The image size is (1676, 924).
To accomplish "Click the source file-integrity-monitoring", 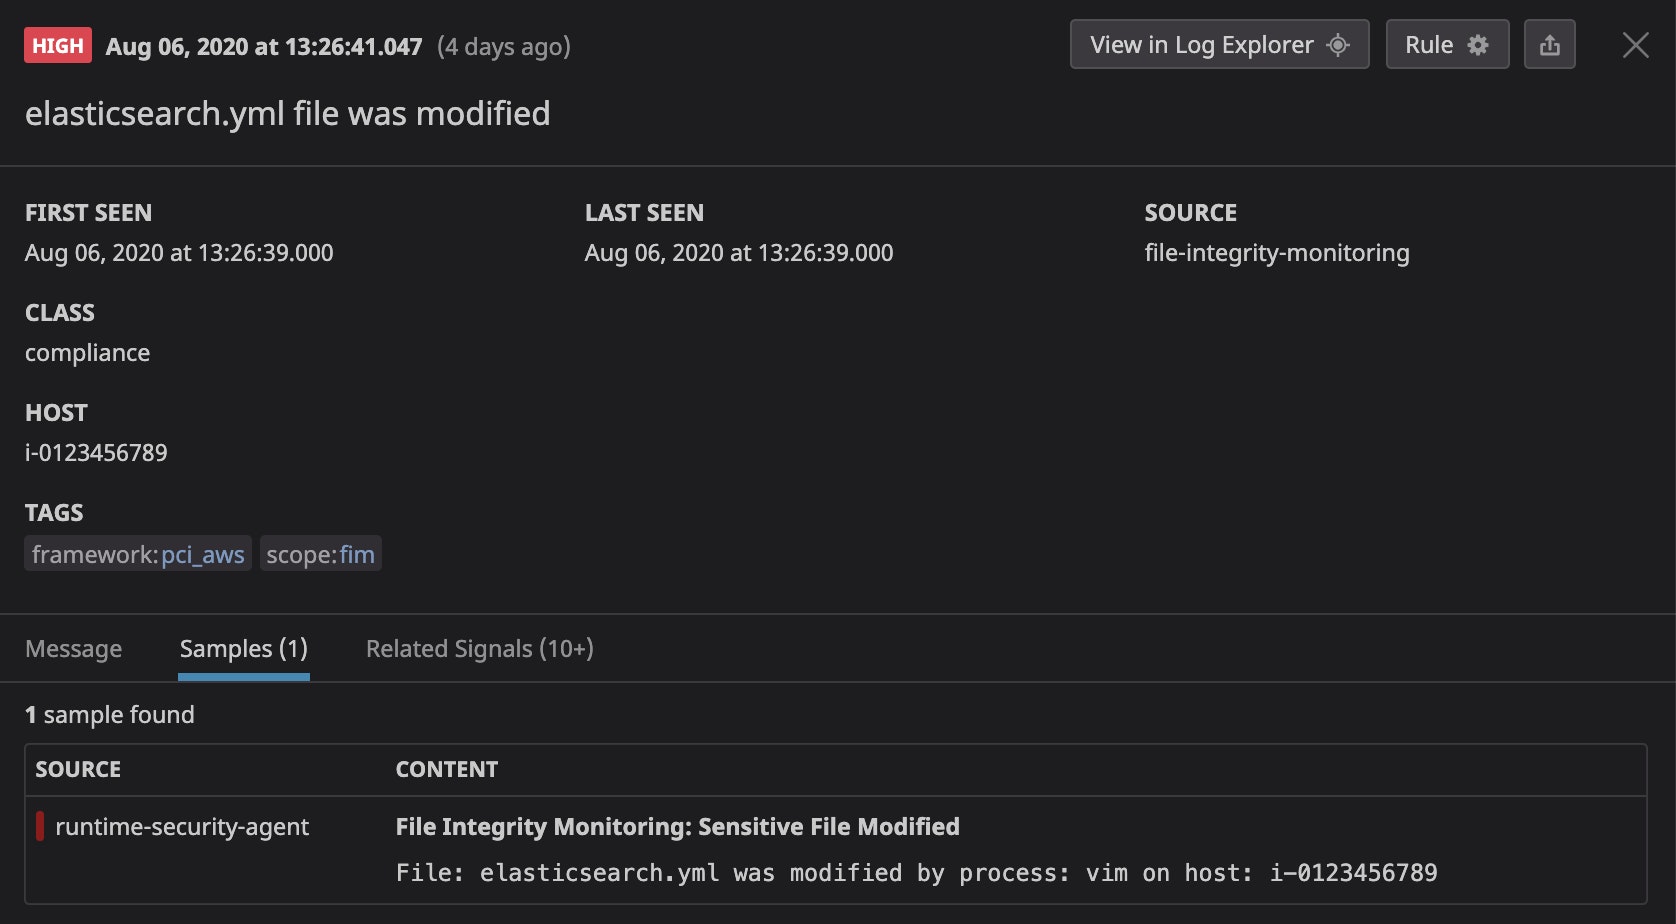I will (1277, 252).
